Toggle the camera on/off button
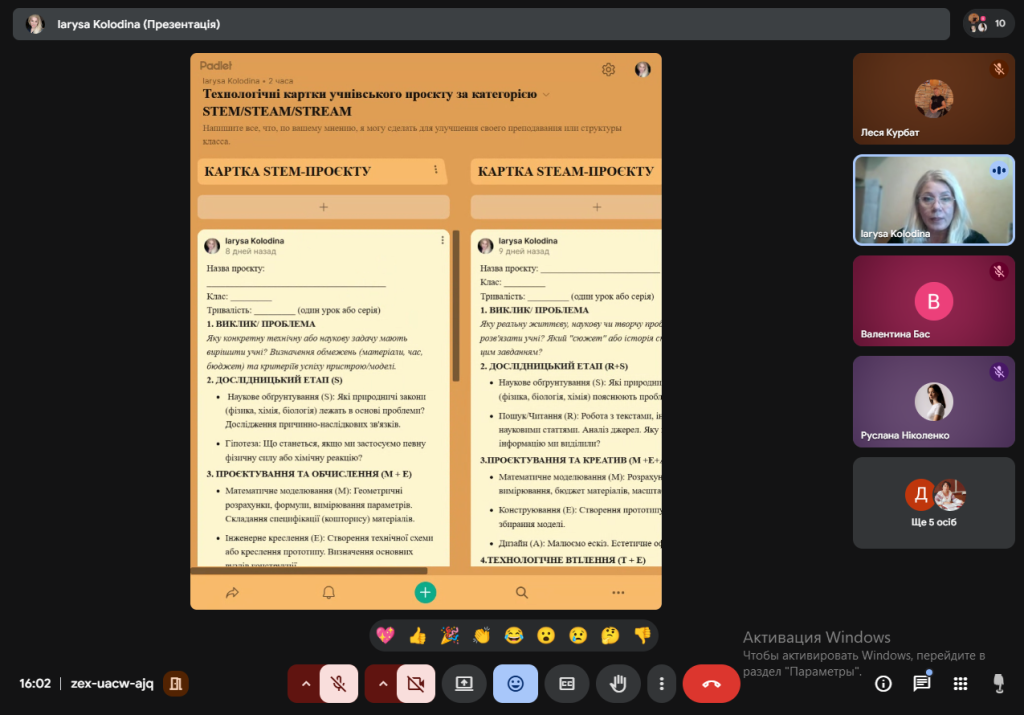 416,684
